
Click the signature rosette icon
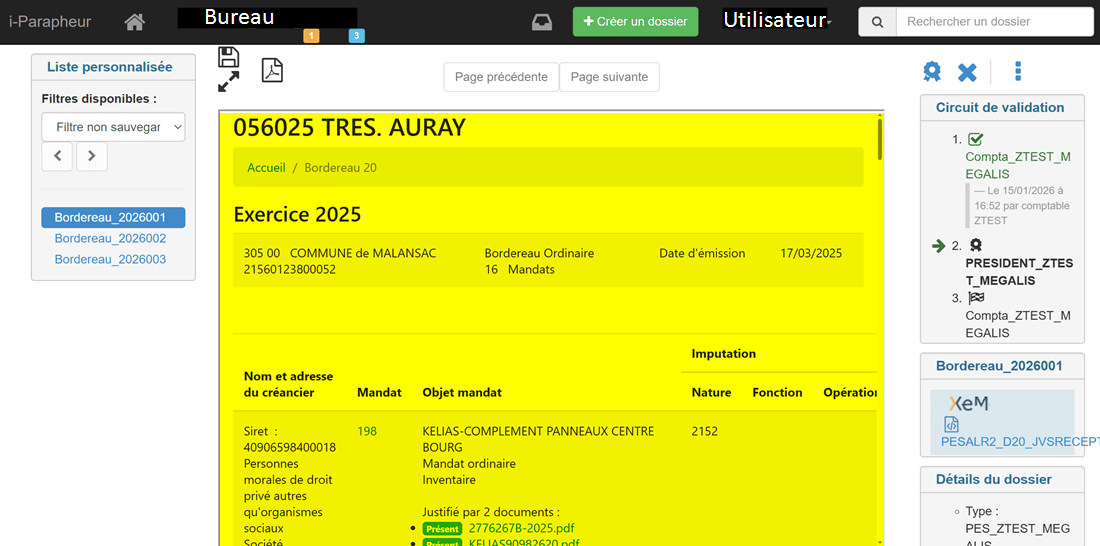(x=932, y=72)
